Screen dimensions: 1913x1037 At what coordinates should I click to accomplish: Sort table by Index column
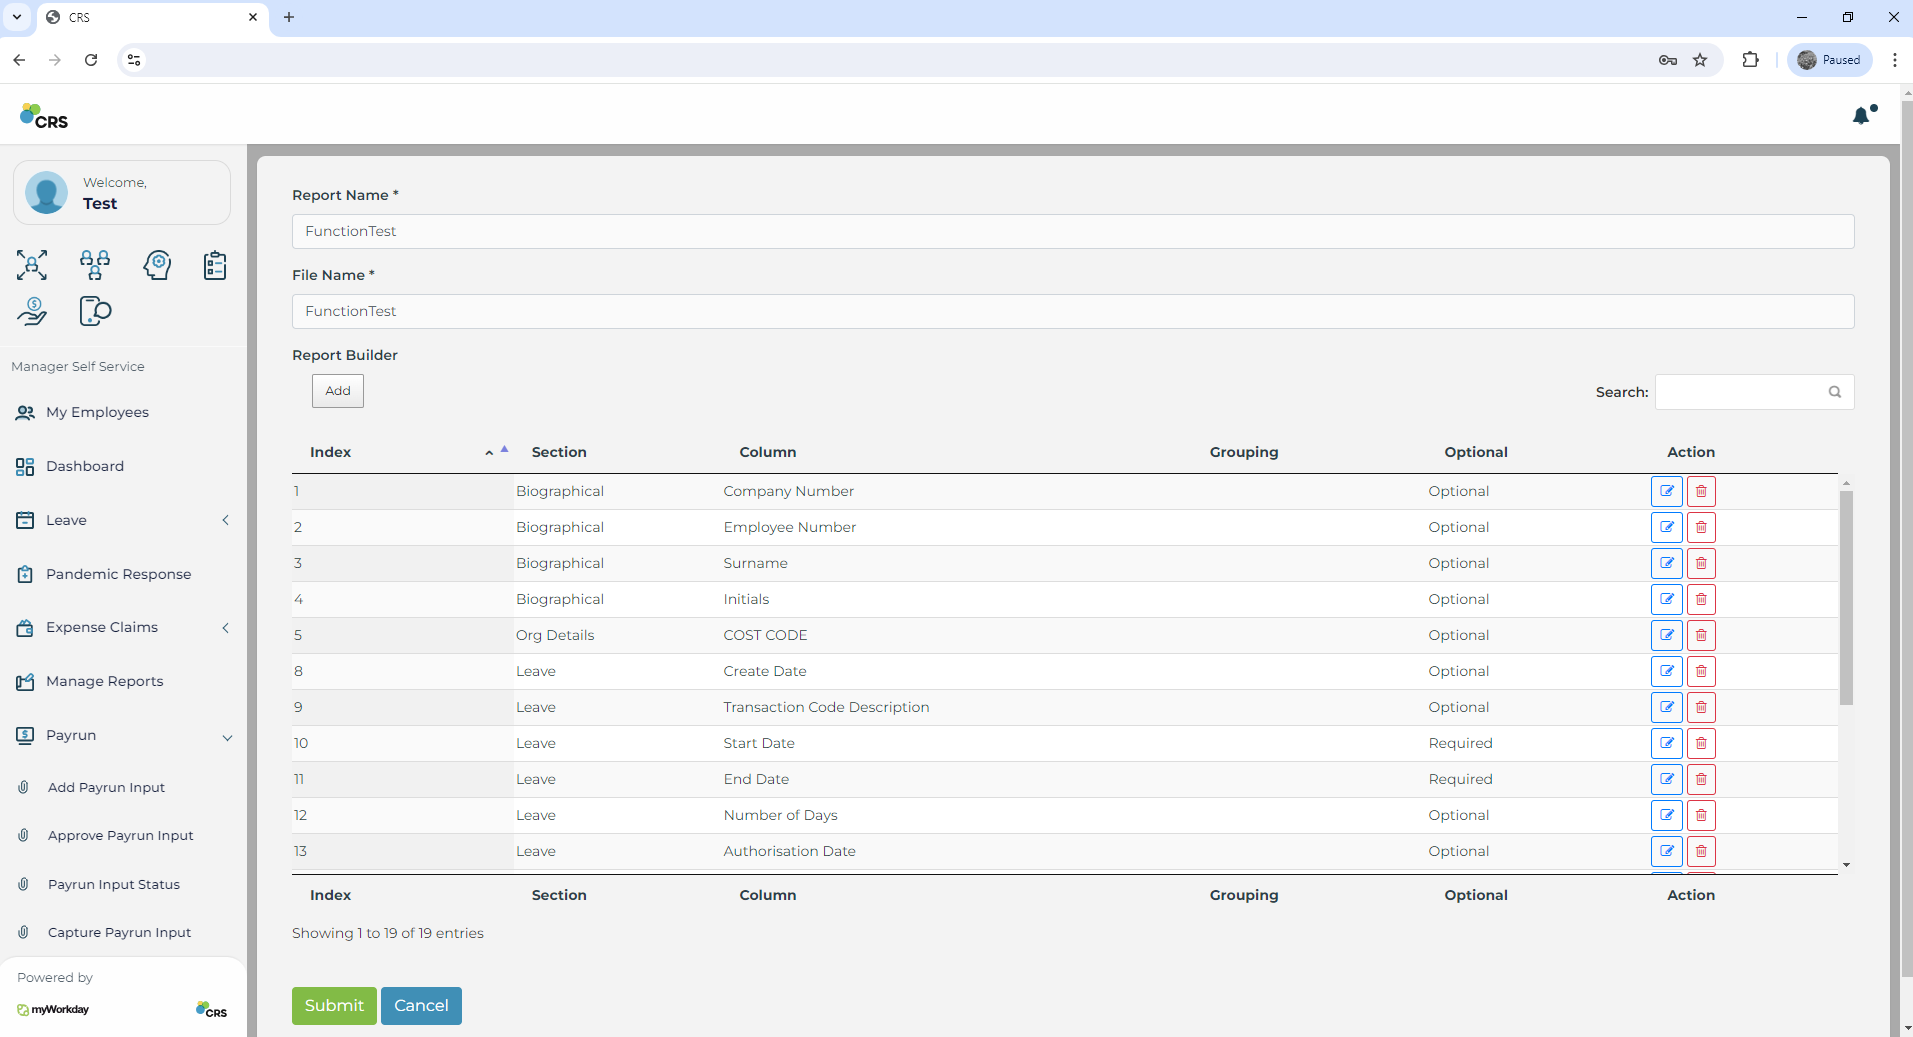401,452
